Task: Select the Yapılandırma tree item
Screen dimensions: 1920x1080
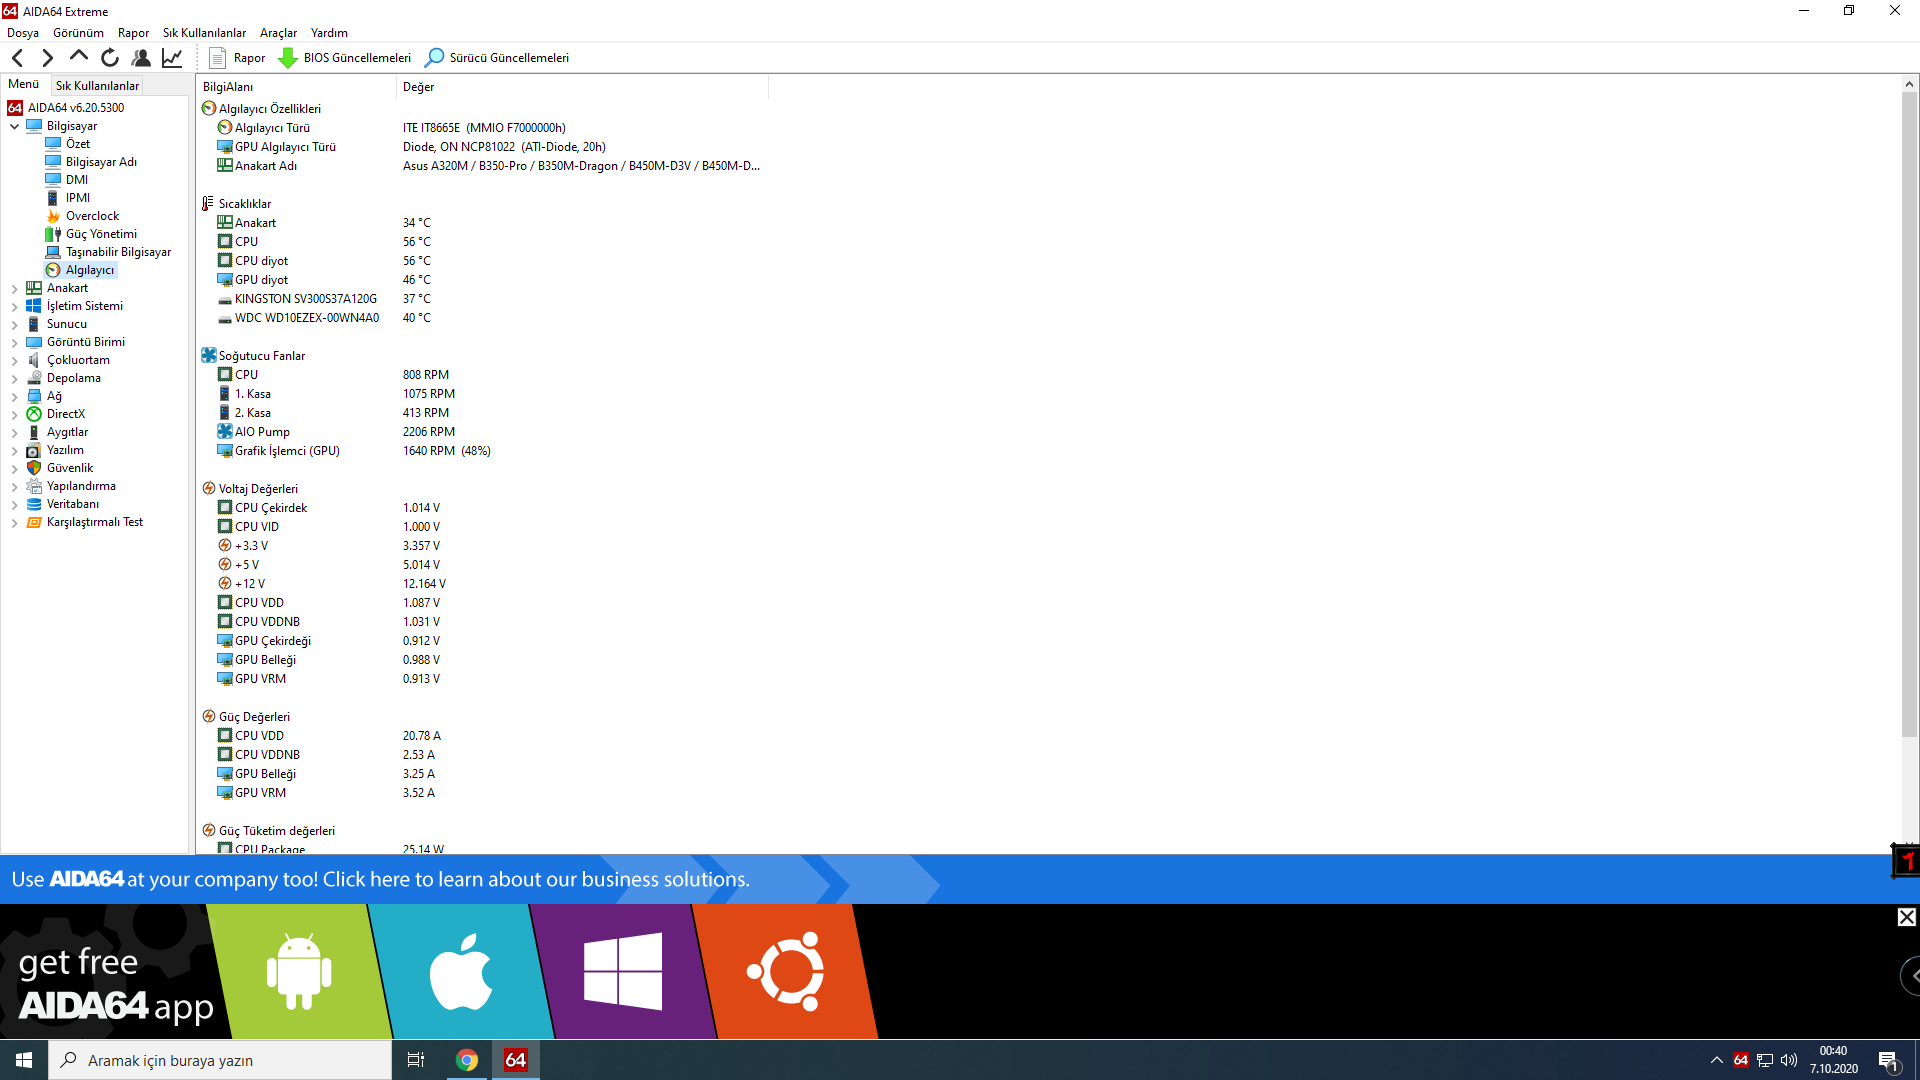Action: (81, 486)
